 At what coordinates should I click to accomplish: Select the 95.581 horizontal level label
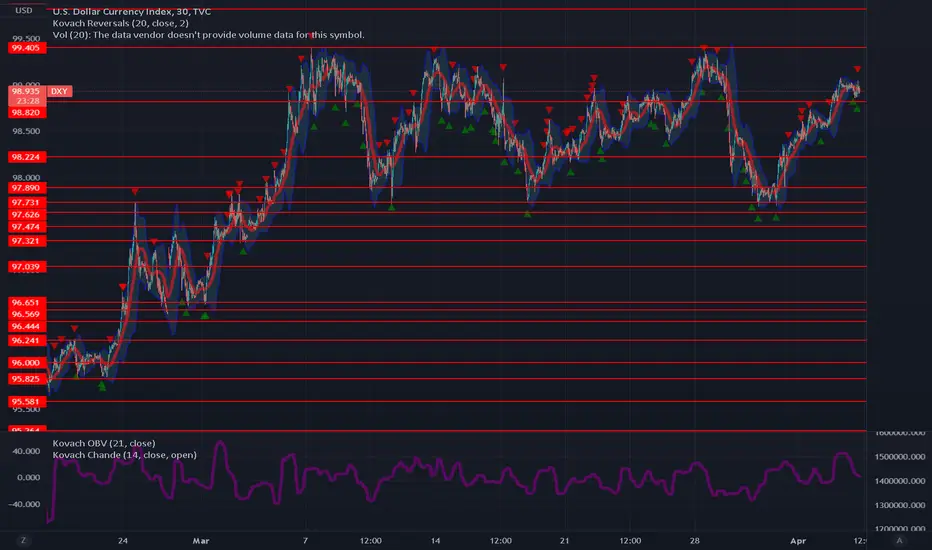(27, 401)
